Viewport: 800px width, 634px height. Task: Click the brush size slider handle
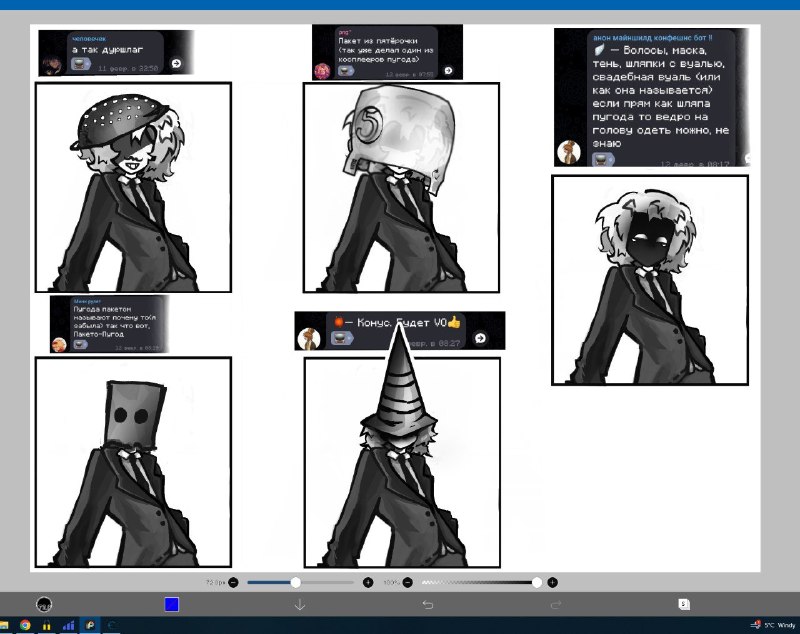[295, 582]
